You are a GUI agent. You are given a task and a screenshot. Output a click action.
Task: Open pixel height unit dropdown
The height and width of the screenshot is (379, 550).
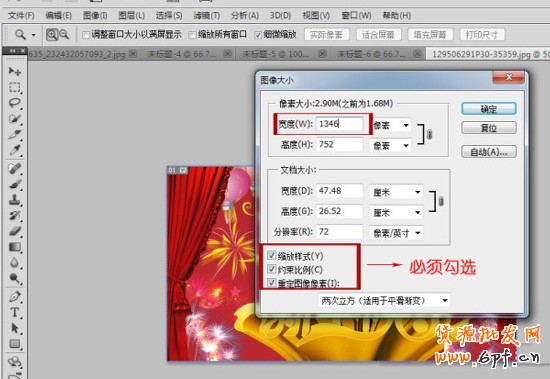click(x=390, y=146)
